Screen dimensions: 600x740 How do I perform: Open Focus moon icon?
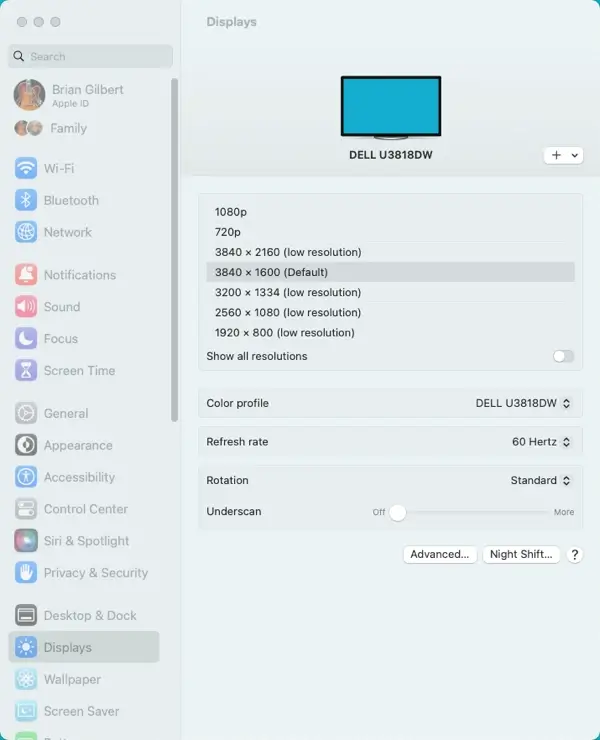click(25, 338)
